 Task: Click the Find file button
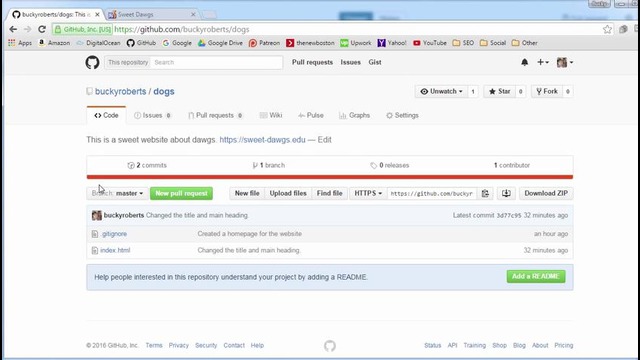click(x=329, y=193)
